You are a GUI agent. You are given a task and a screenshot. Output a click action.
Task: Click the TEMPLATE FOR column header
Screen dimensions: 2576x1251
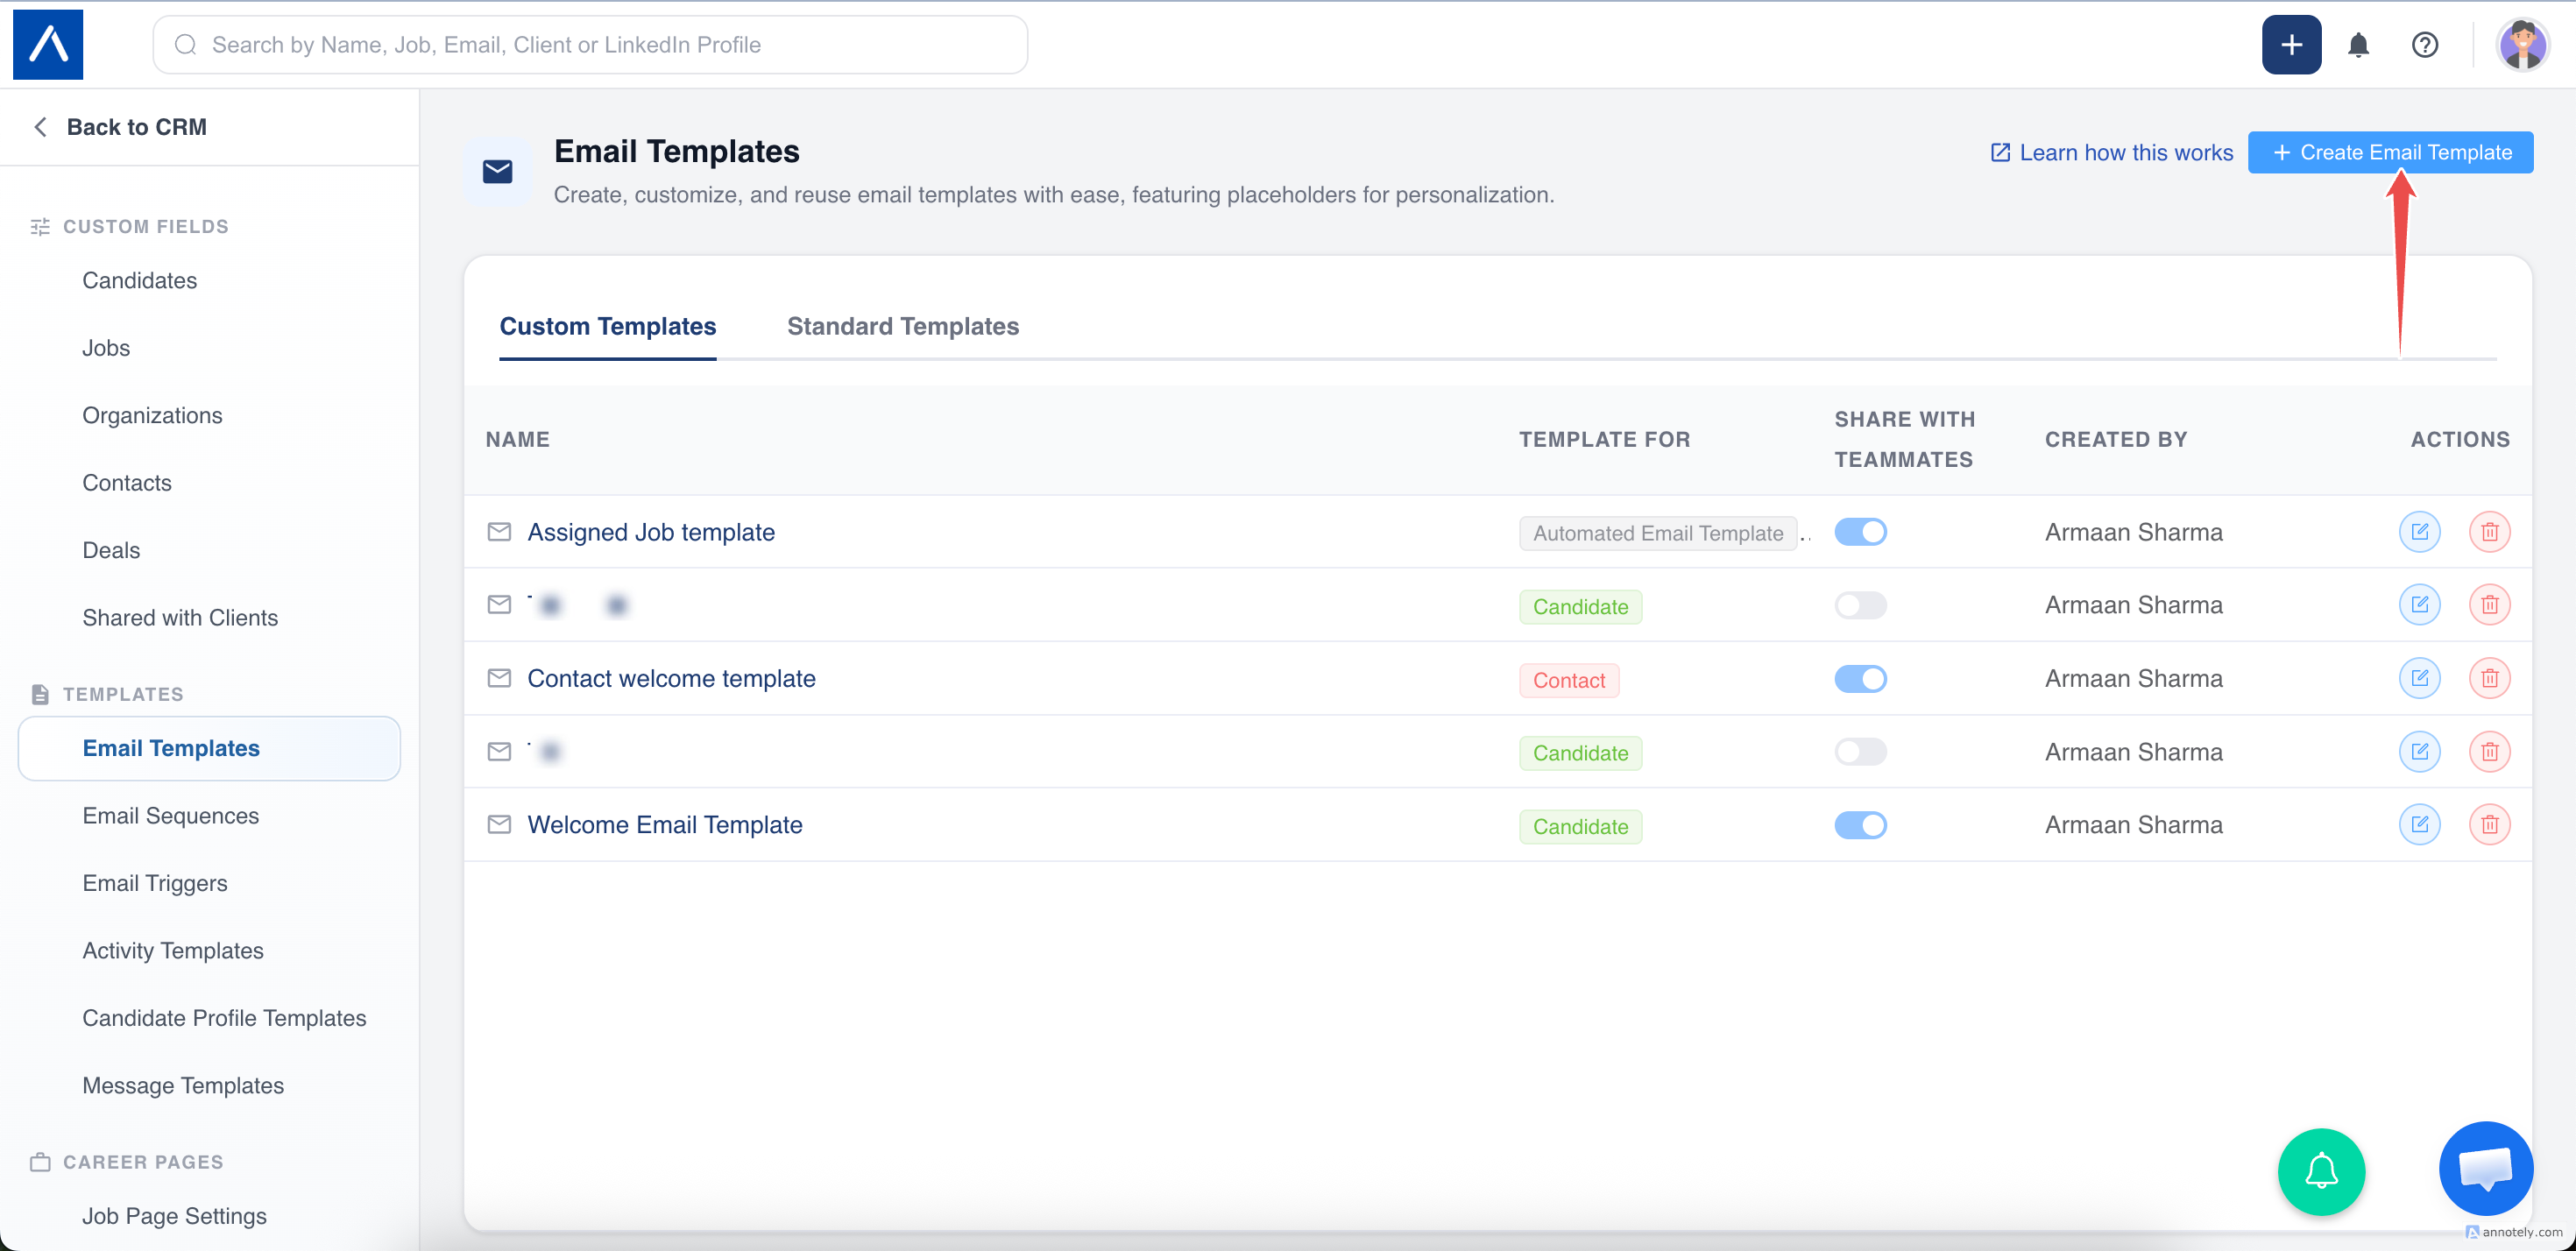click(x=1604, y=439)
